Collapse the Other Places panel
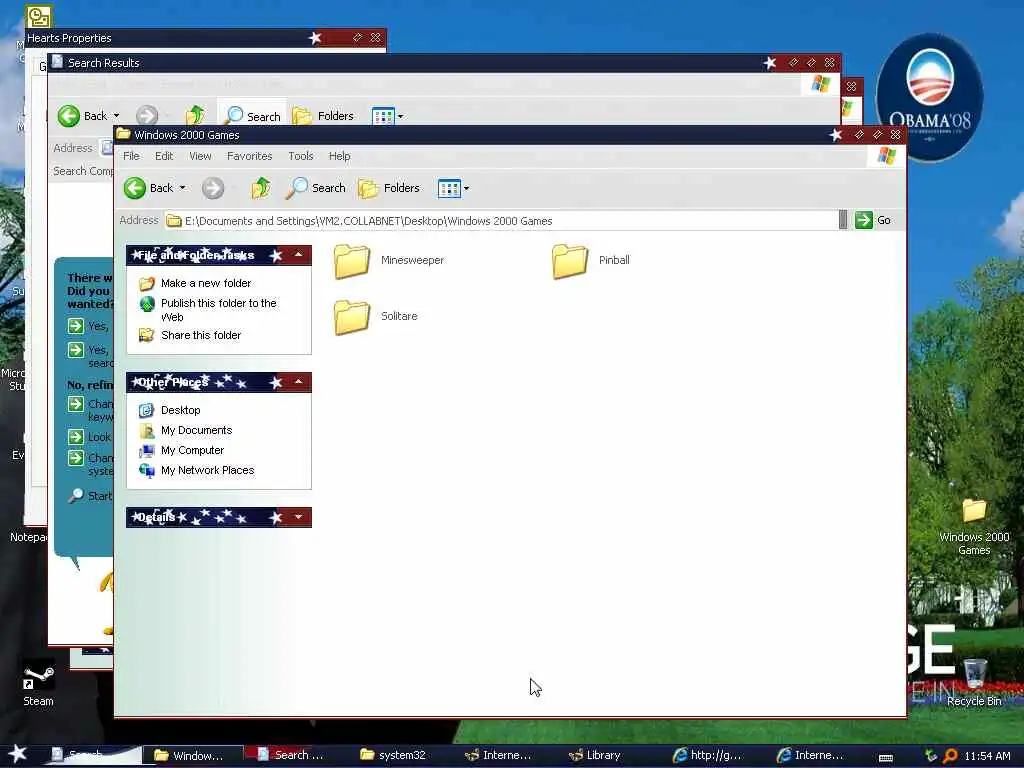Viewport: 1024px width, 768px height. point(298,382)
